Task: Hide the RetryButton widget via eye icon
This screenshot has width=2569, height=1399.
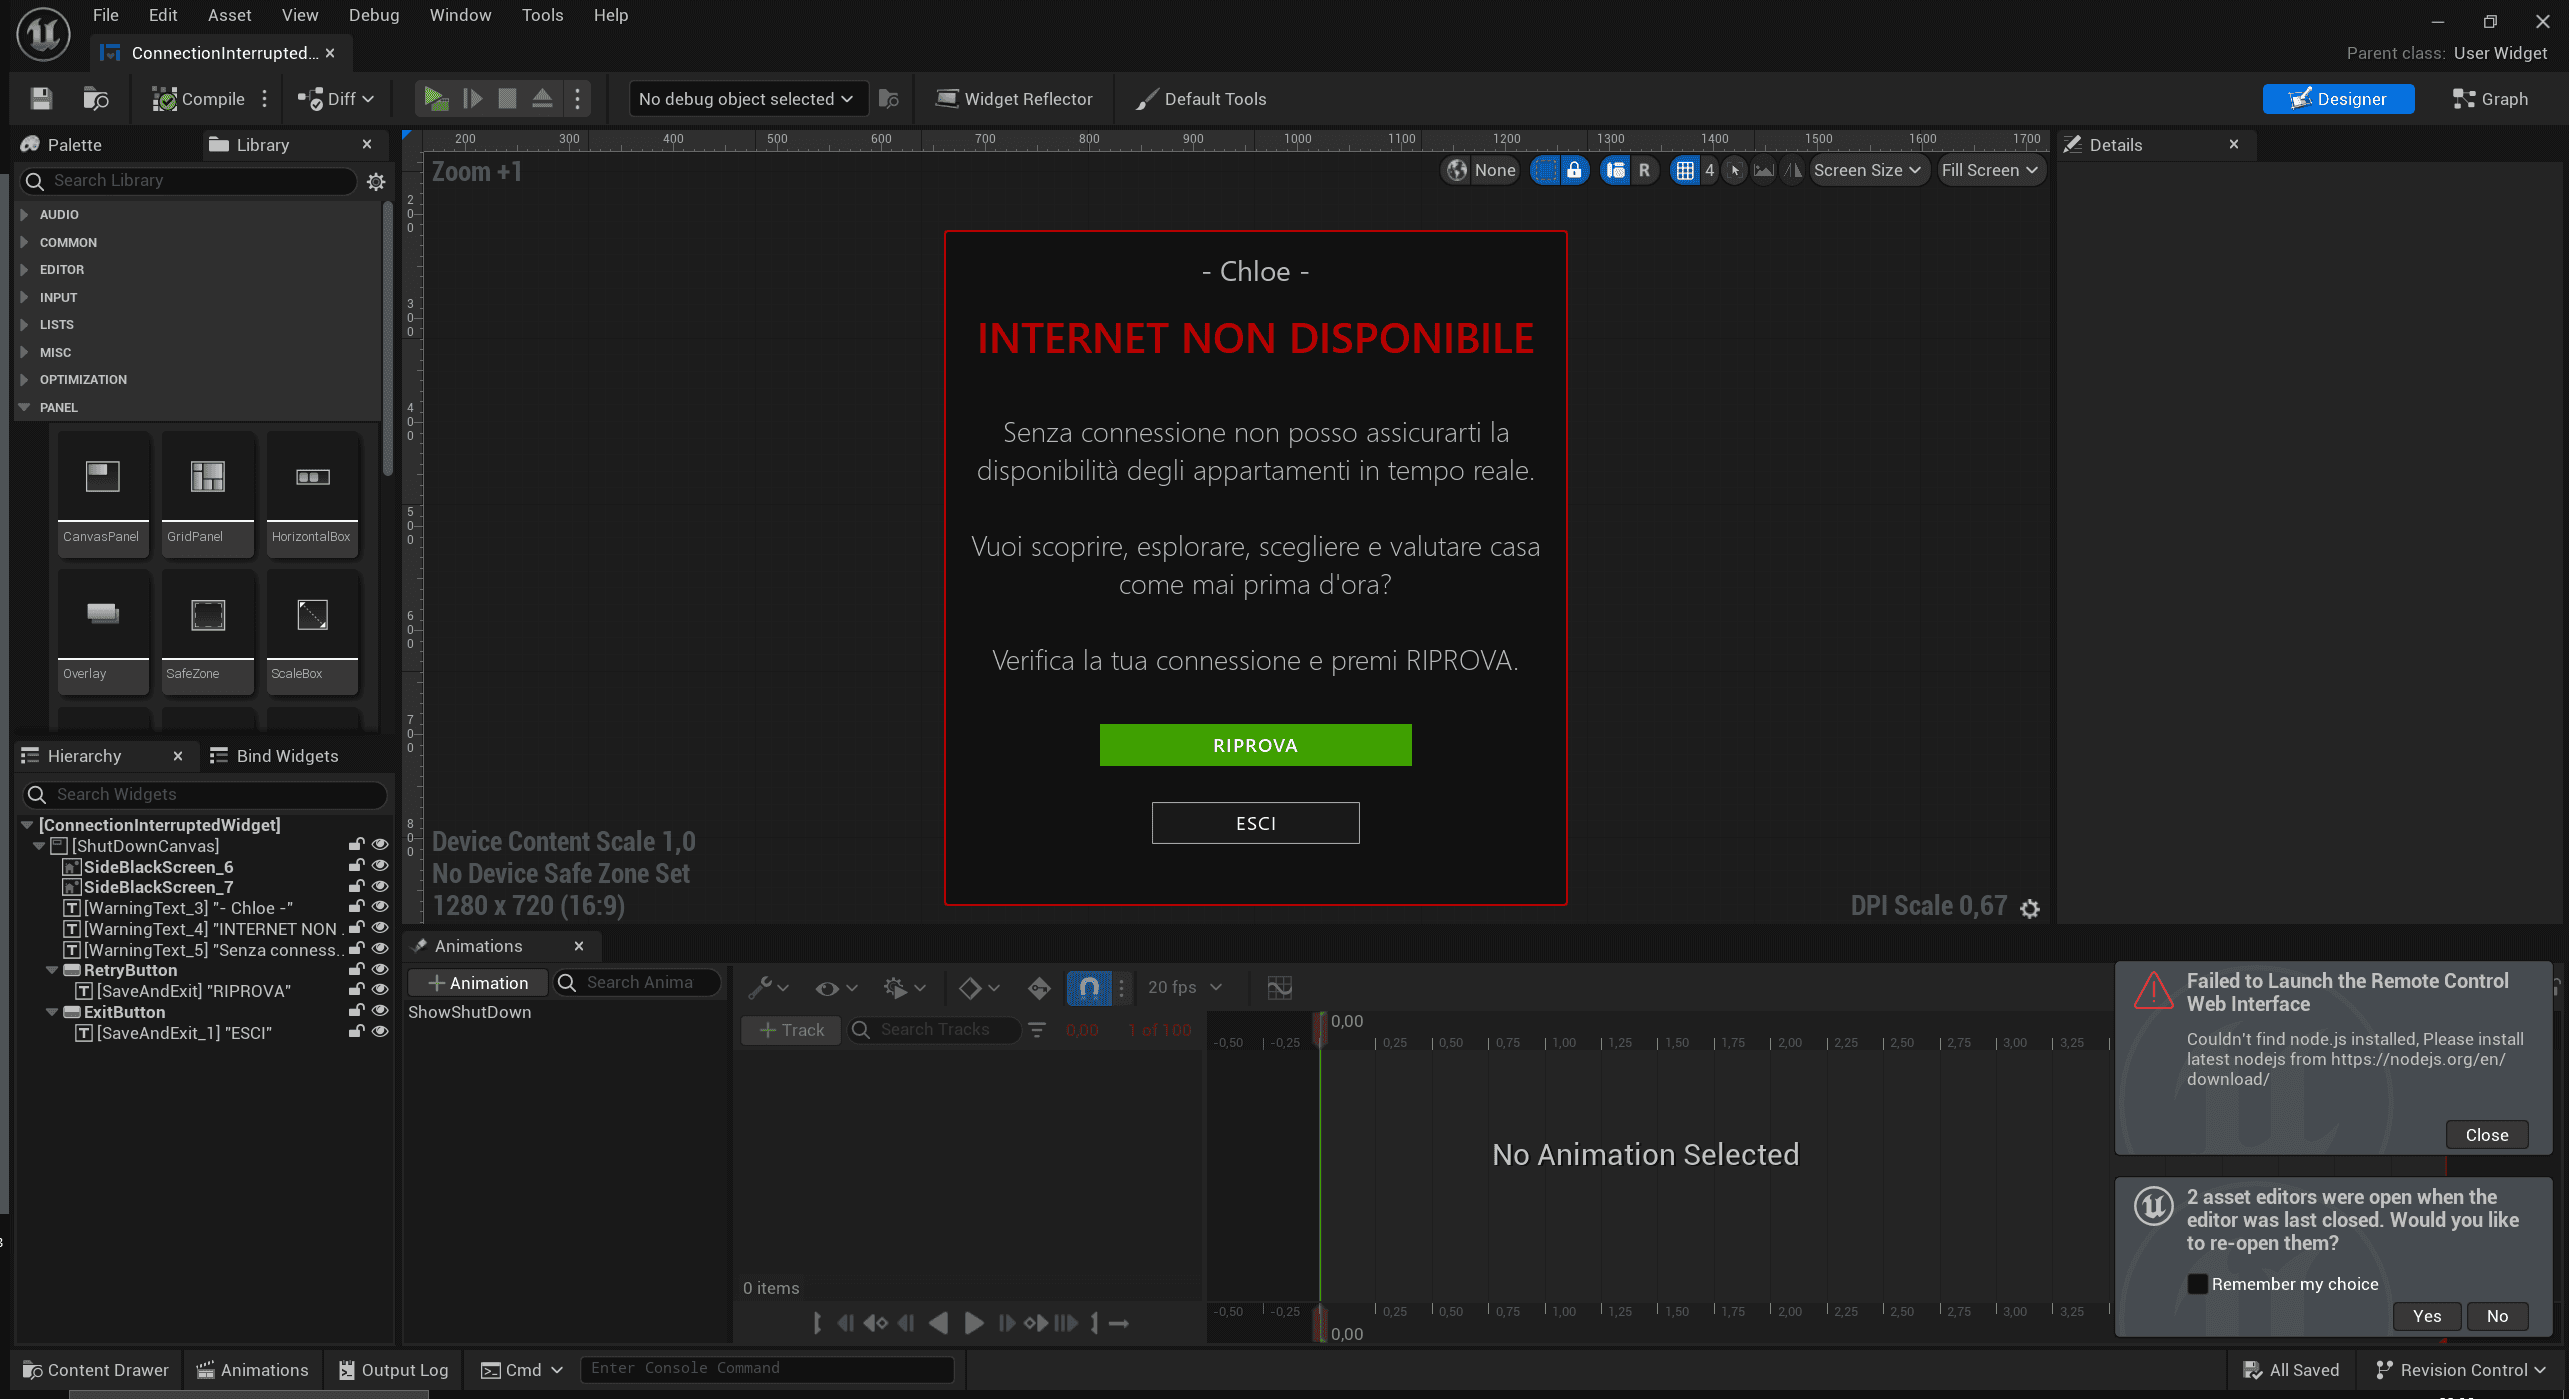Action: pos(380,969)
